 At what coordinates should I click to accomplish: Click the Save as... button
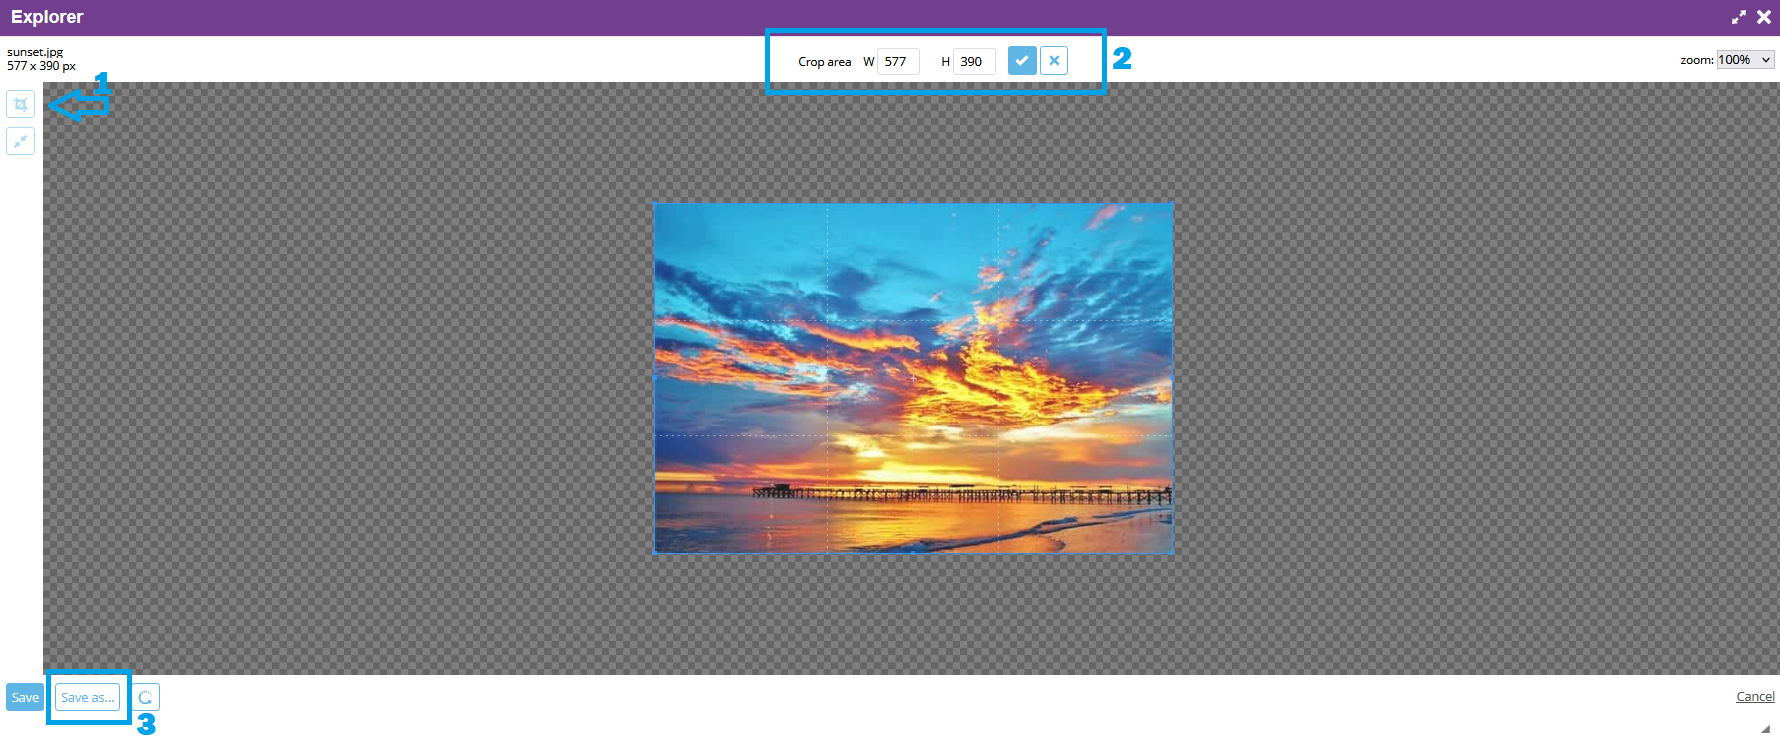(88, 697)
